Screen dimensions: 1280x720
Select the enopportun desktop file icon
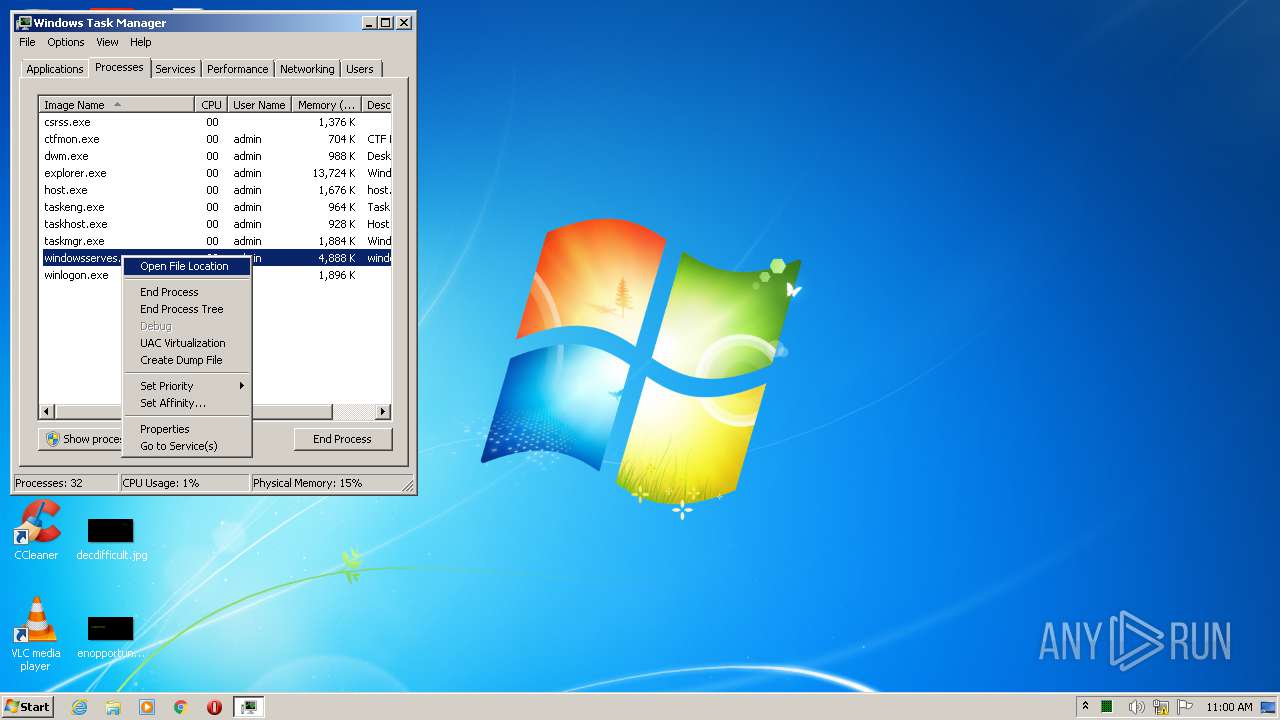click(x=110, y=637)
